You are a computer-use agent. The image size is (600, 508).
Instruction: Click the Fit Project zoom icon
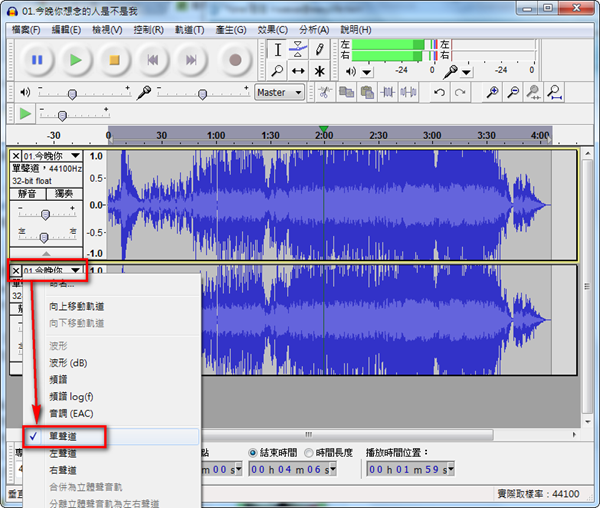click(554, 93)
